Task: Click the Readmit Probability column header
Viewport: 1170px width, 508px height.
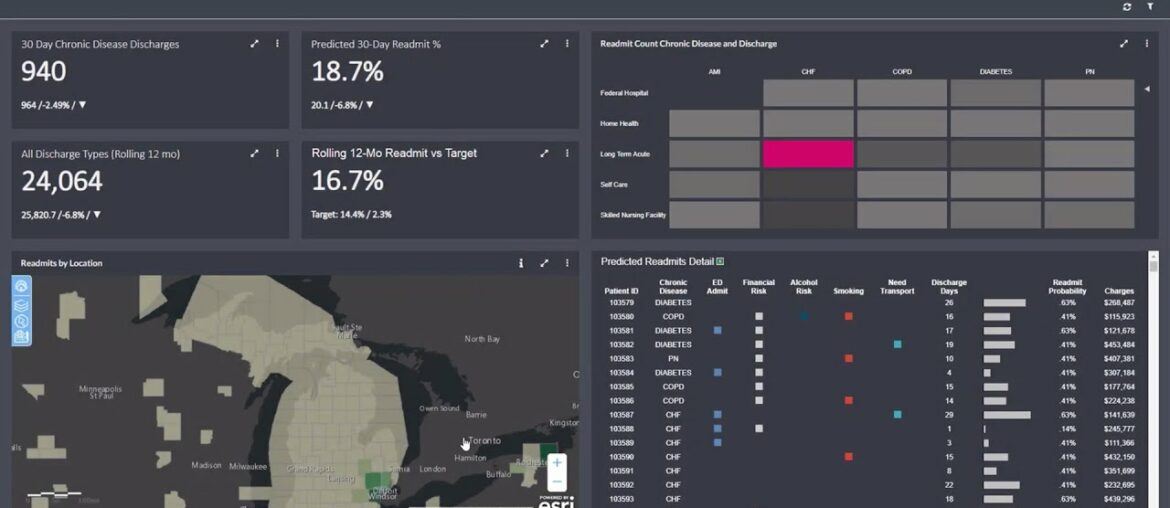Action: [1067, 287]
